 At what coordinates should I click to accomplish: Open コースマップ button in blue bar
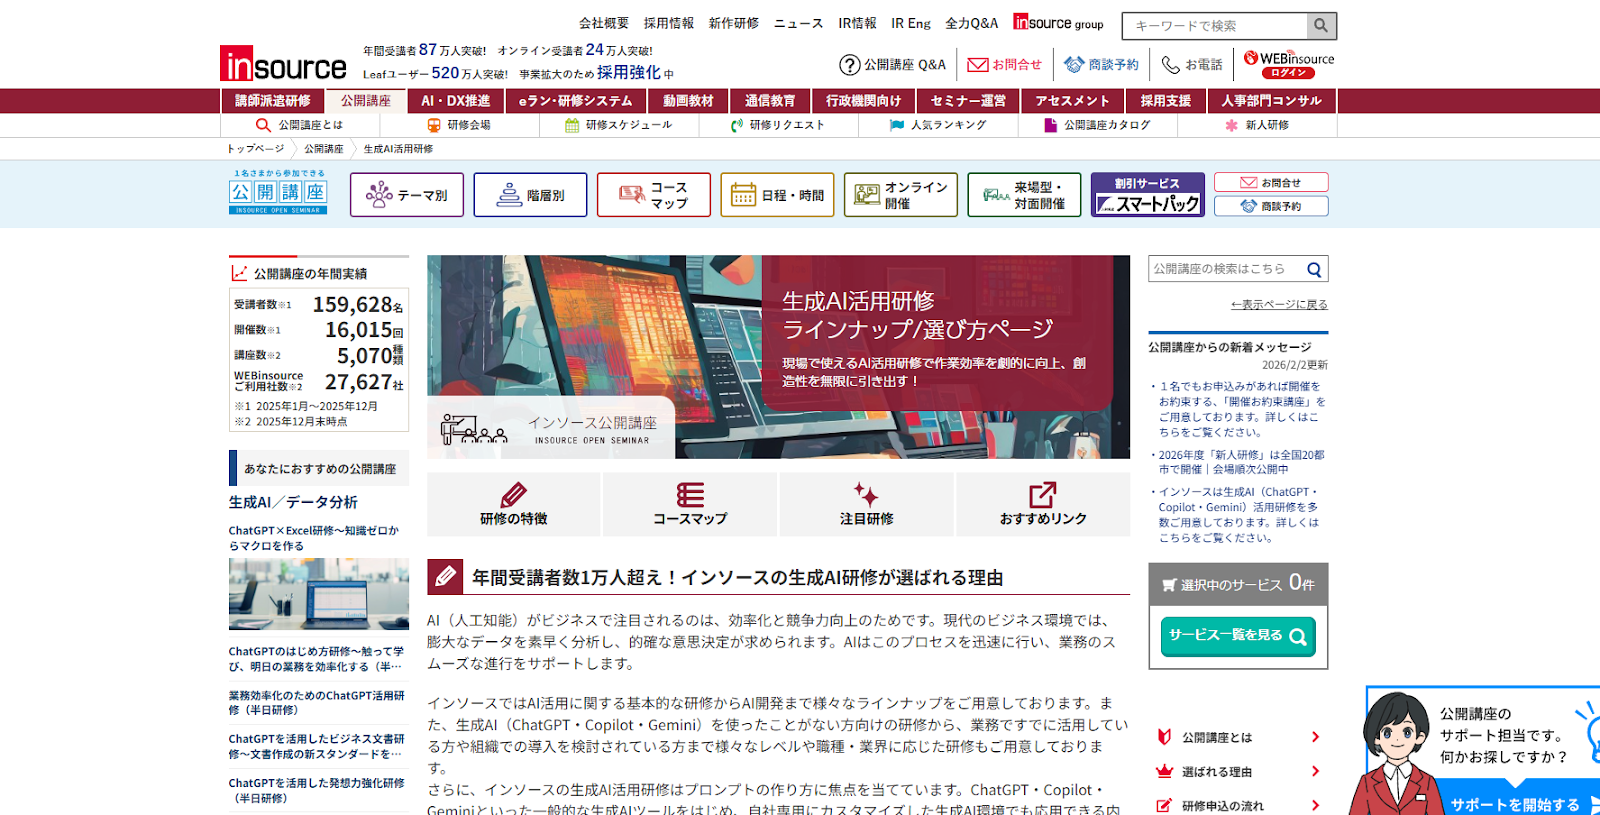pos(654,195)
